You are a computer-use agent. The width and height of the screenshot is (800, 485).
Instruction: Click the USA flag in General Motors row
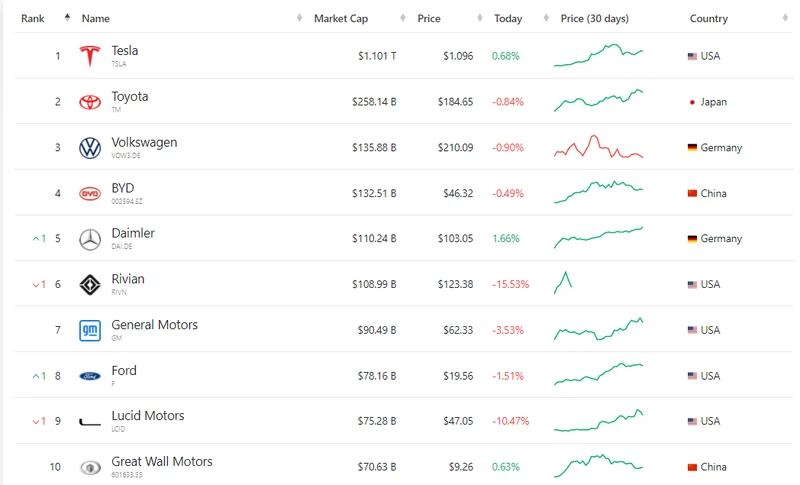[692, 330]
